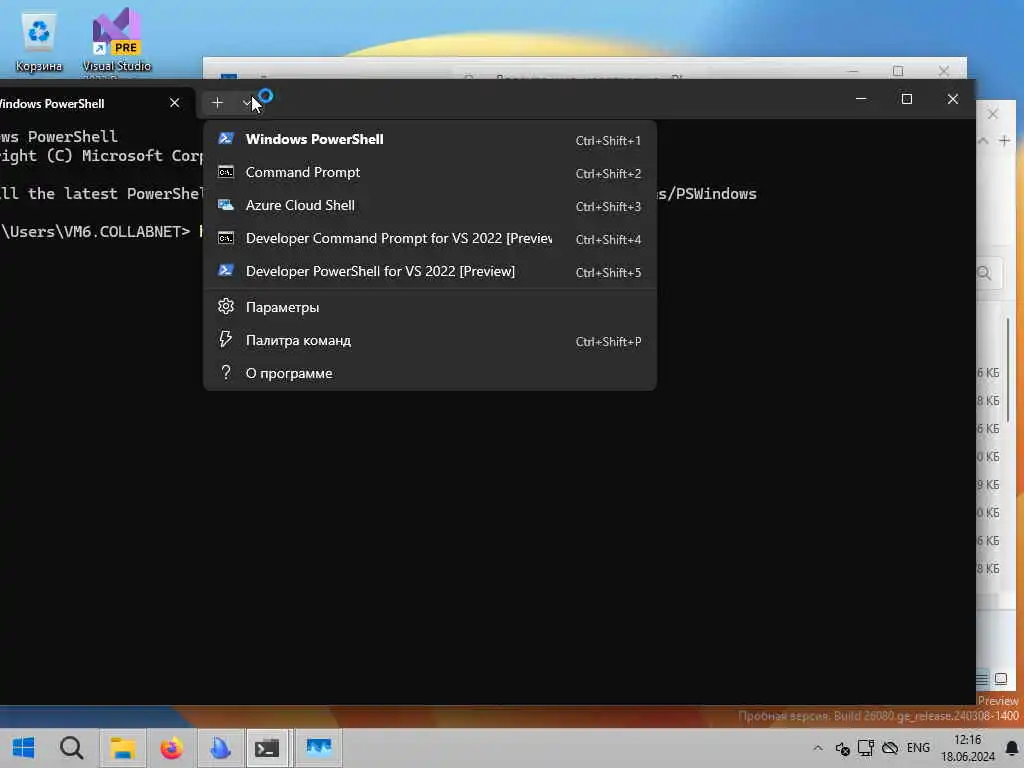This screenshot has width=1024, height=768.
Task: Open Command Prompt profile
Action: click(x=430, y=172)
